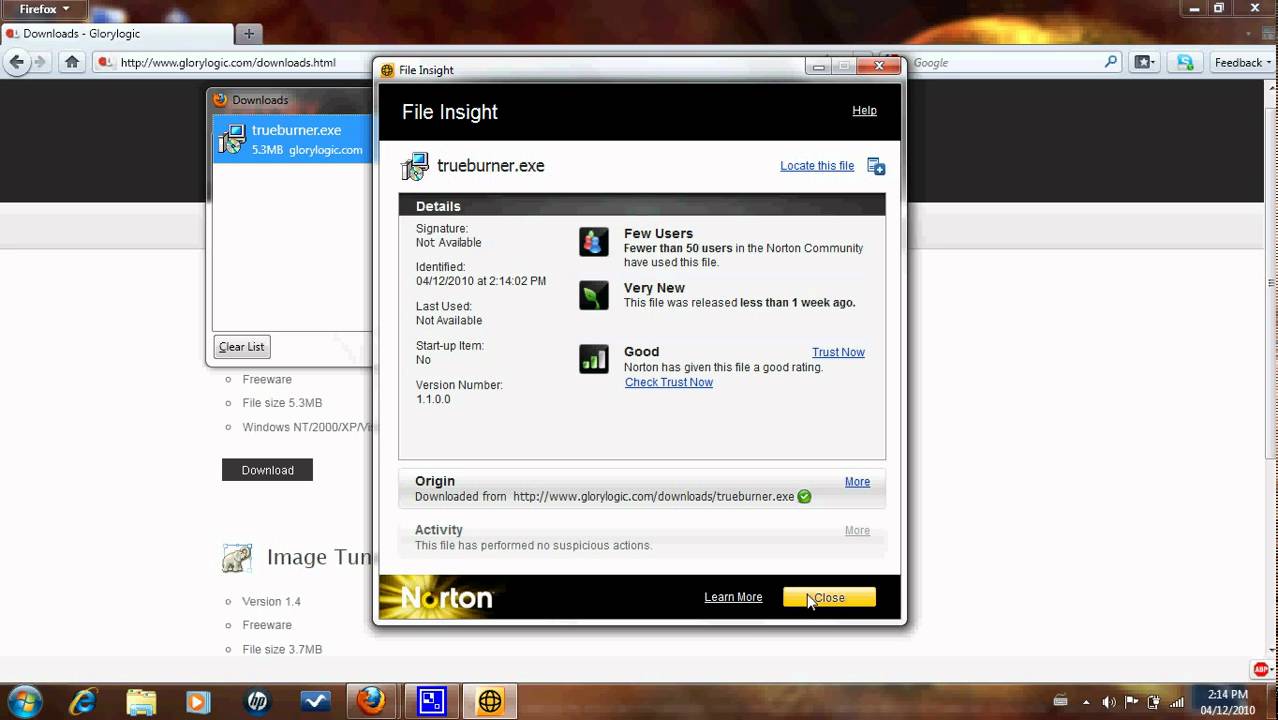Open the Feedback dropdown button
This screenshot has width=1278, height=720.
1243,62
